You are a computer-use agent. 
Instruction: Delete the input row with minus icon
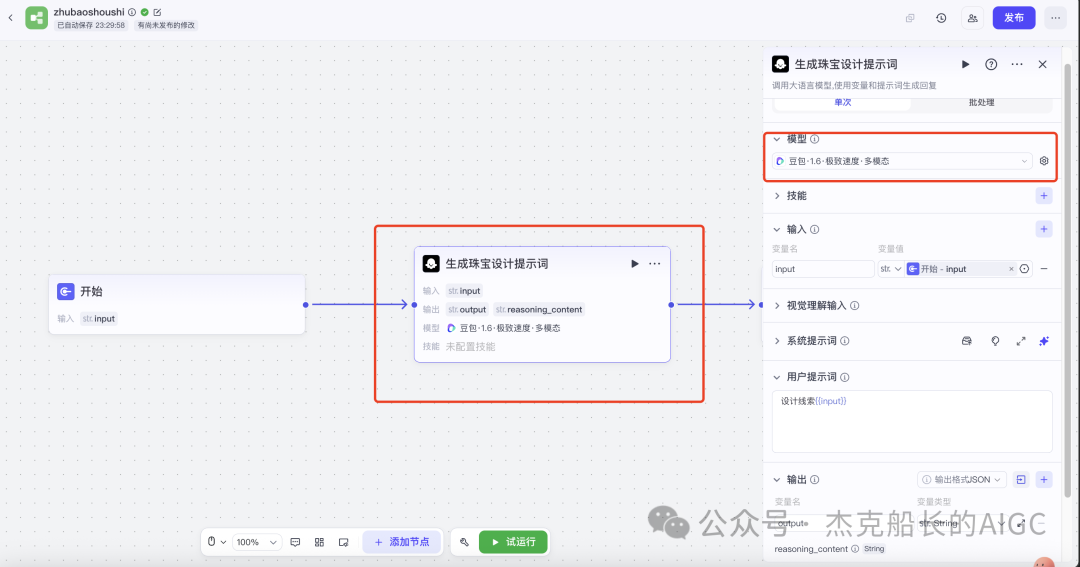click(1043, 269)
